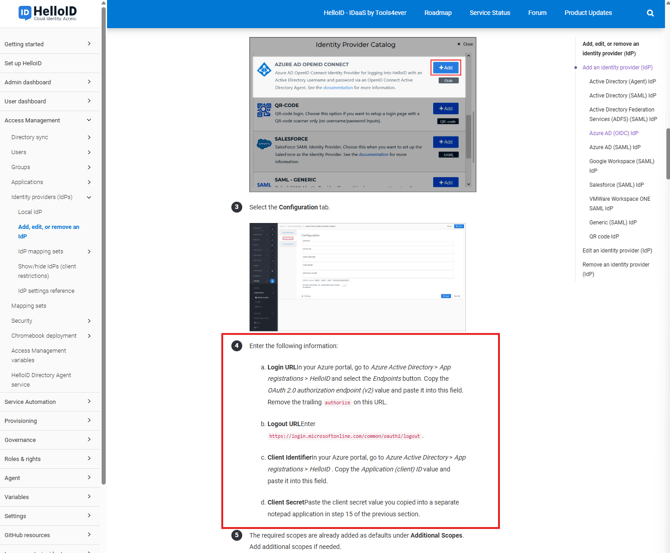Click the HelloID logo

[x=47, y=13]
